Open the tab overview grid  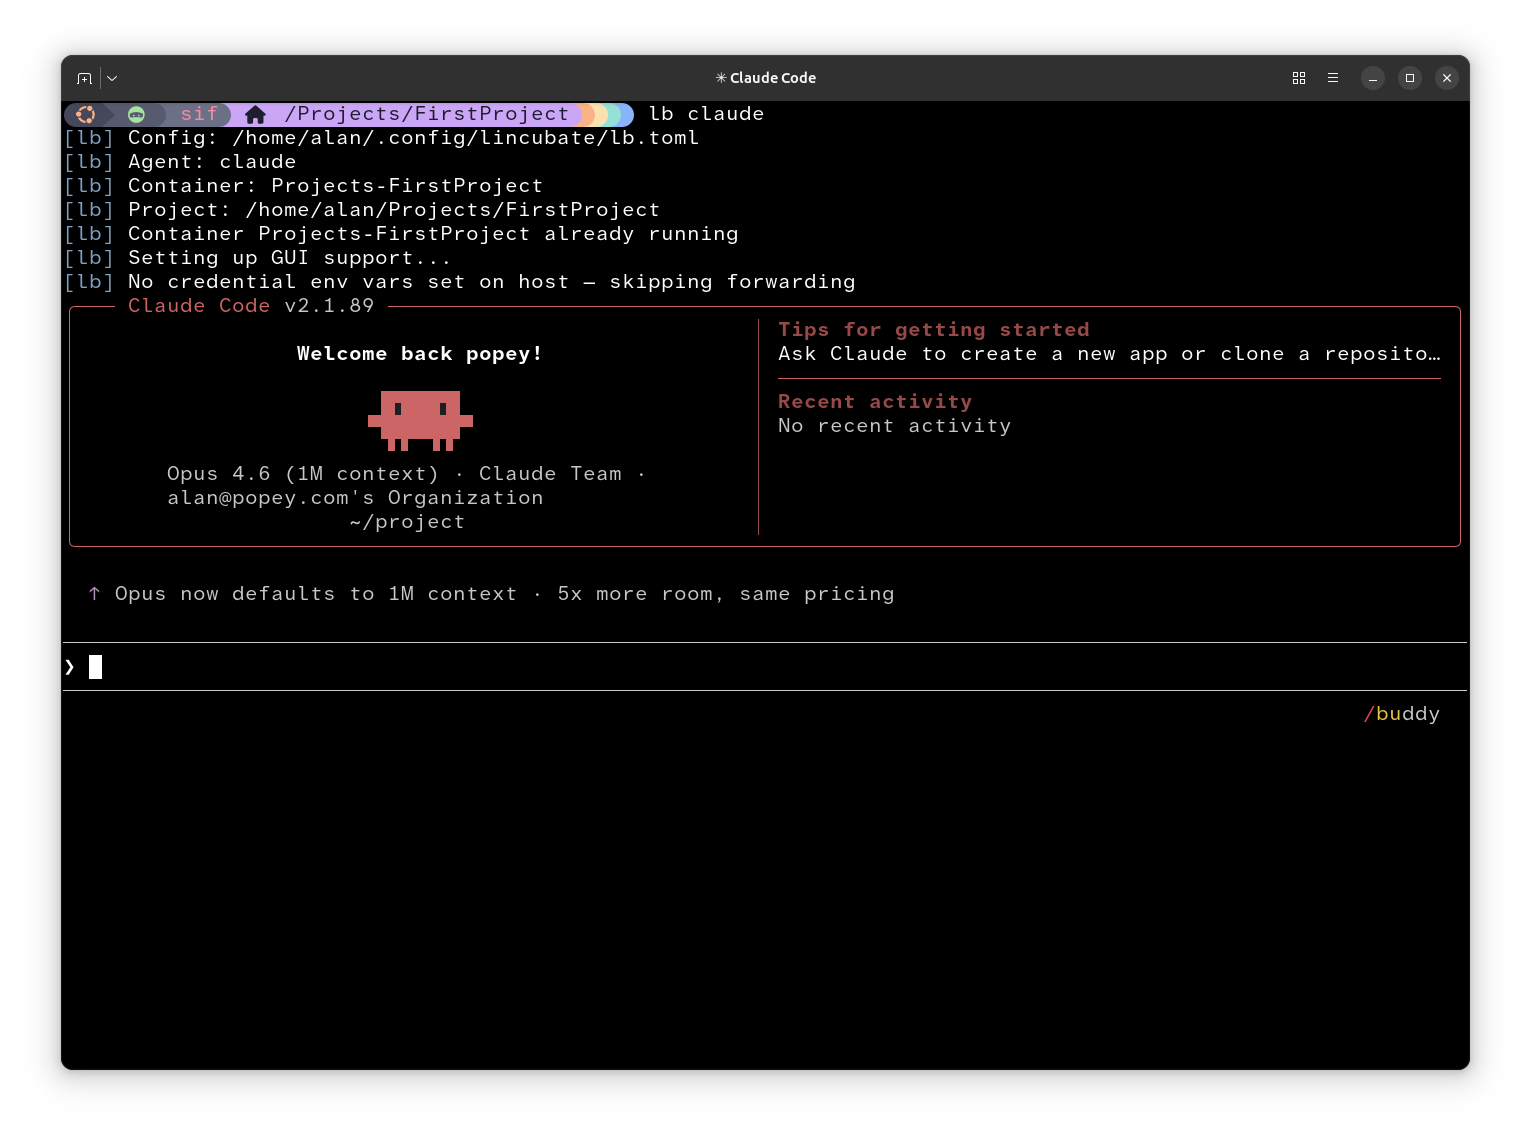(1299, 78)
